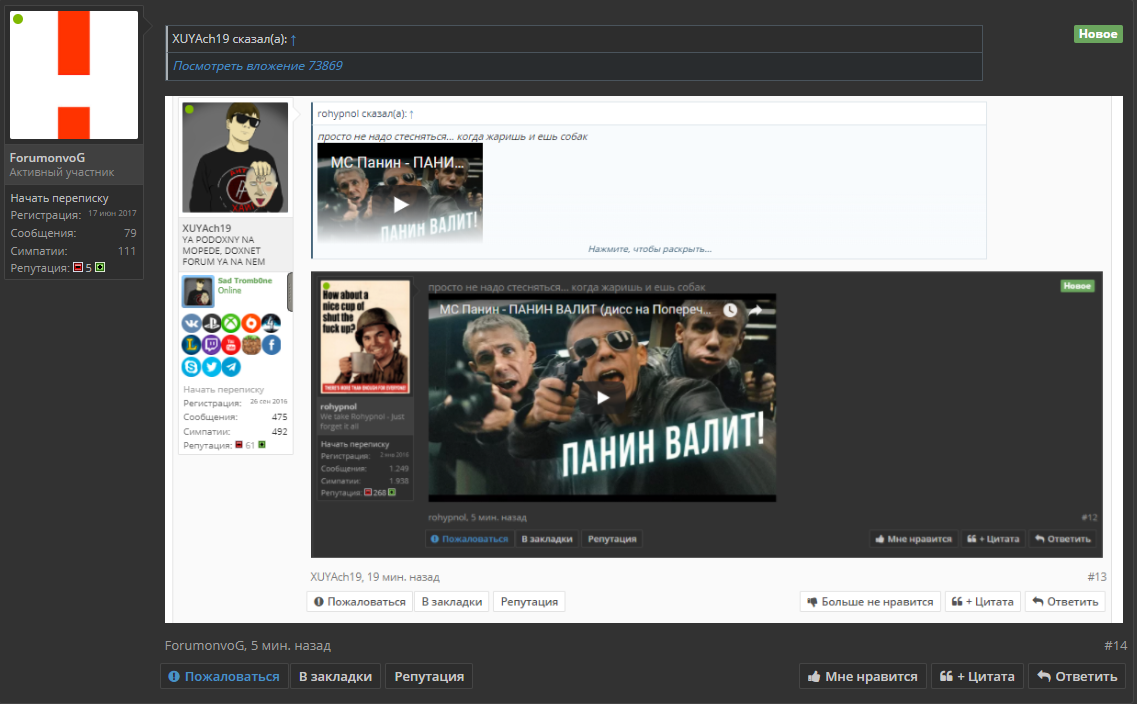The width and height of the screenshot is (1137, 704).
Task: Open XUYAch19's VK profile icon
Action: tap(191, 323)
